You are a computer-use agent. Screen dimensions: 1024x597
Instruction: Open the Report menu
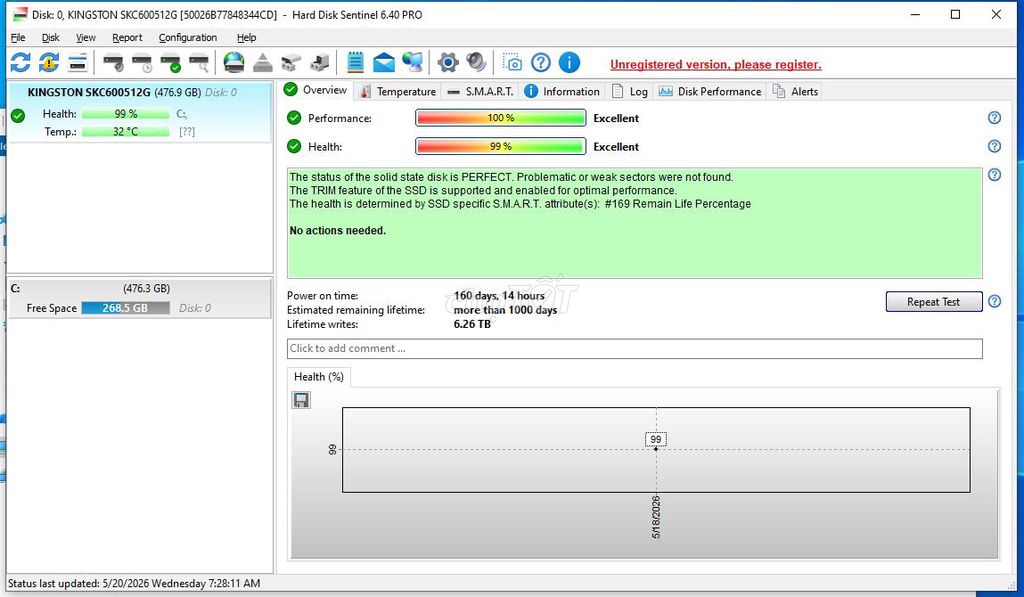pos(127,37)
